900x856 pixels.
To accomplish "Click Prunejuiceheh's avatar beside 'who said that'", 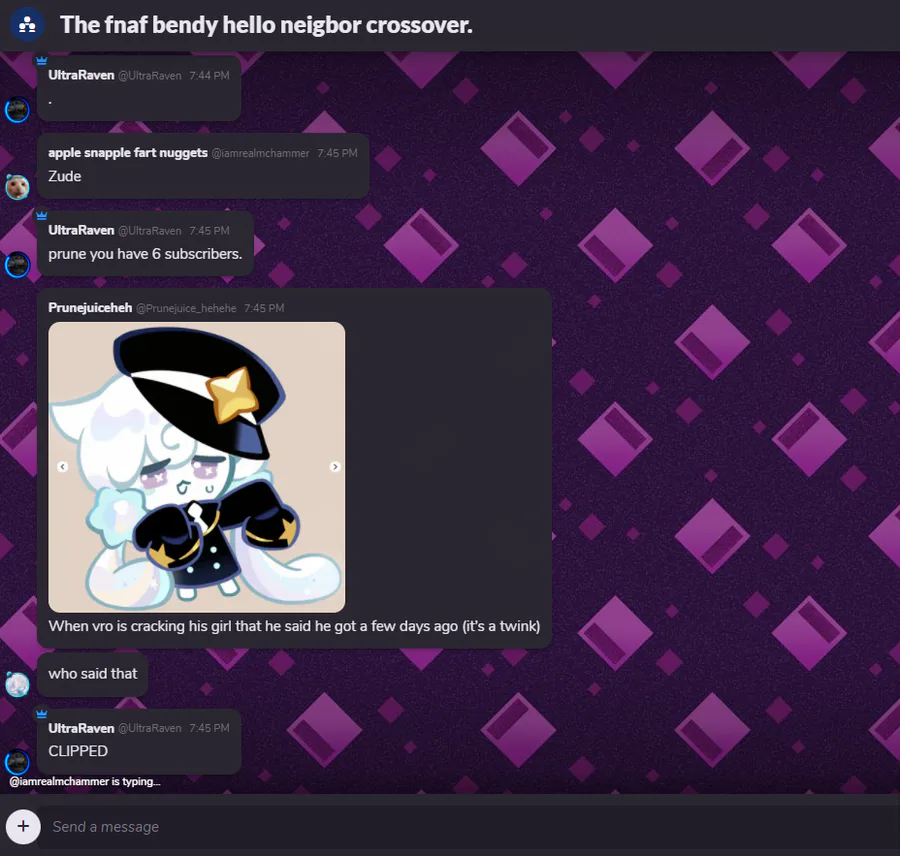I will [x=17, y=684].
